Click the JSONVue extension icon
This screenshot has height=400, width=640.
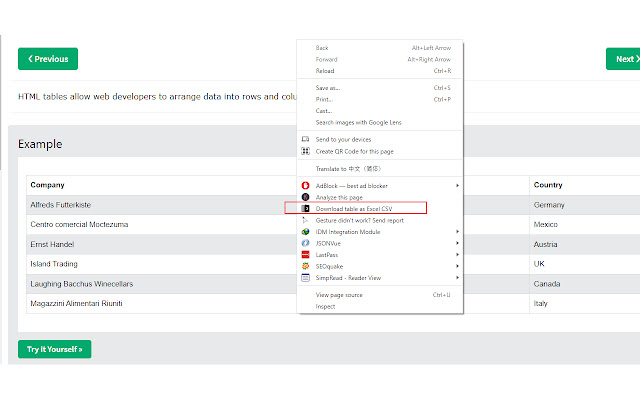[305, 243]
